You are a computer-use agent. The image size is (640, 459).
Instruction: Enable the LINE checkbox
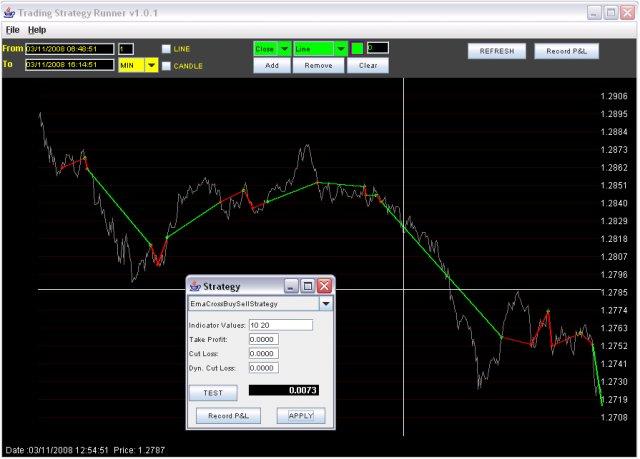tap(166, 48)
